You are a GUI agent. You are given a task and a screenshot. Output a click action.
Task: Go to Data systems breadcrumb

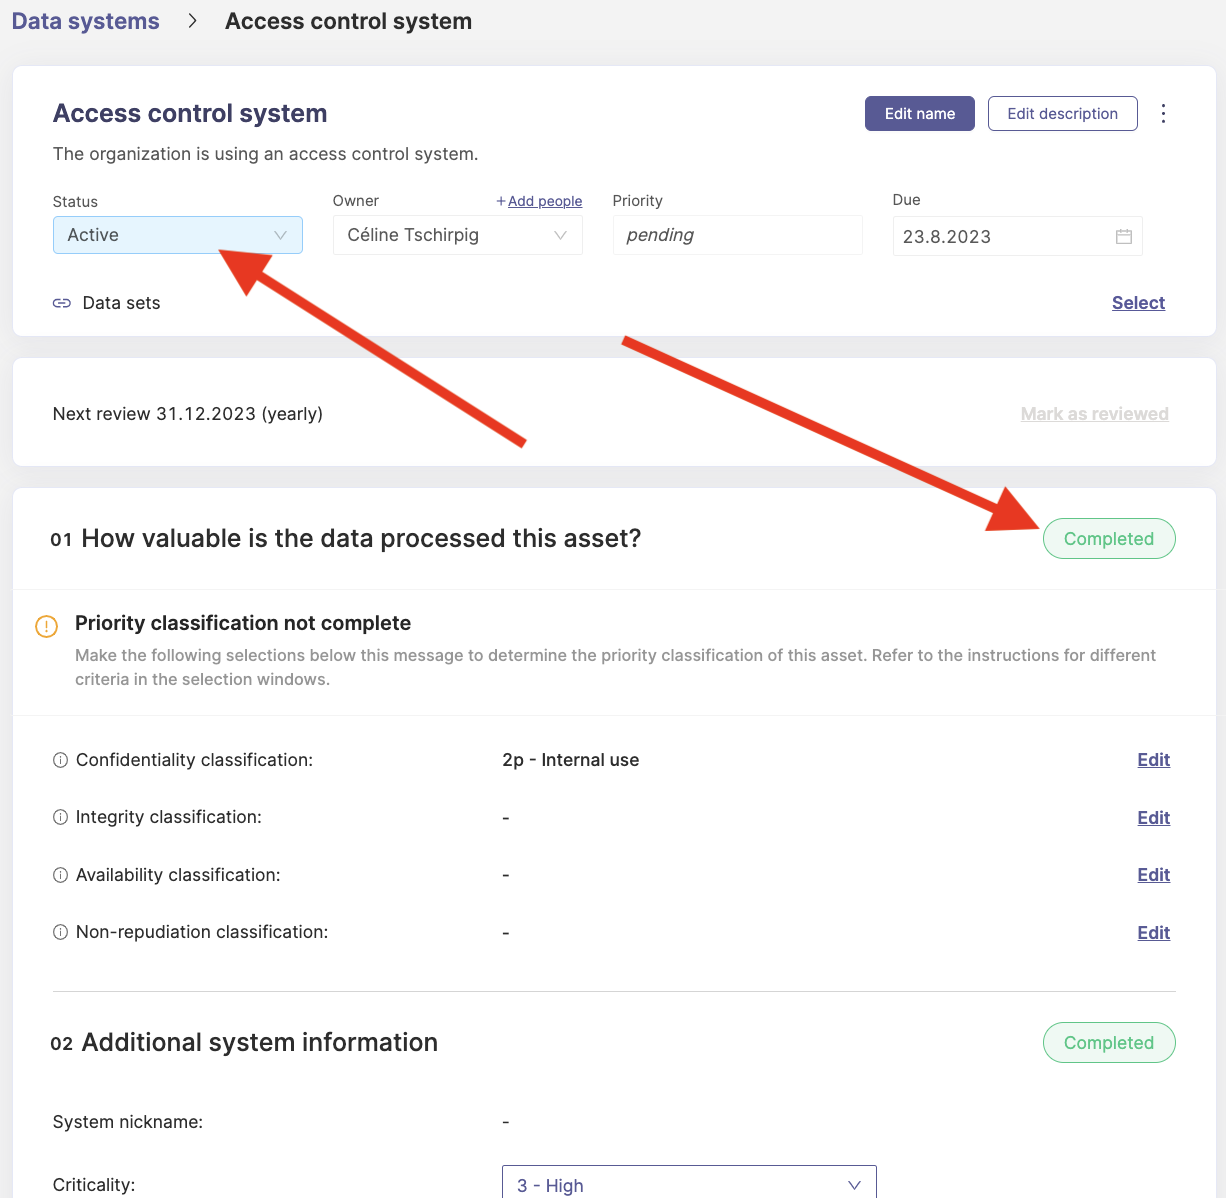click(86, 21)
